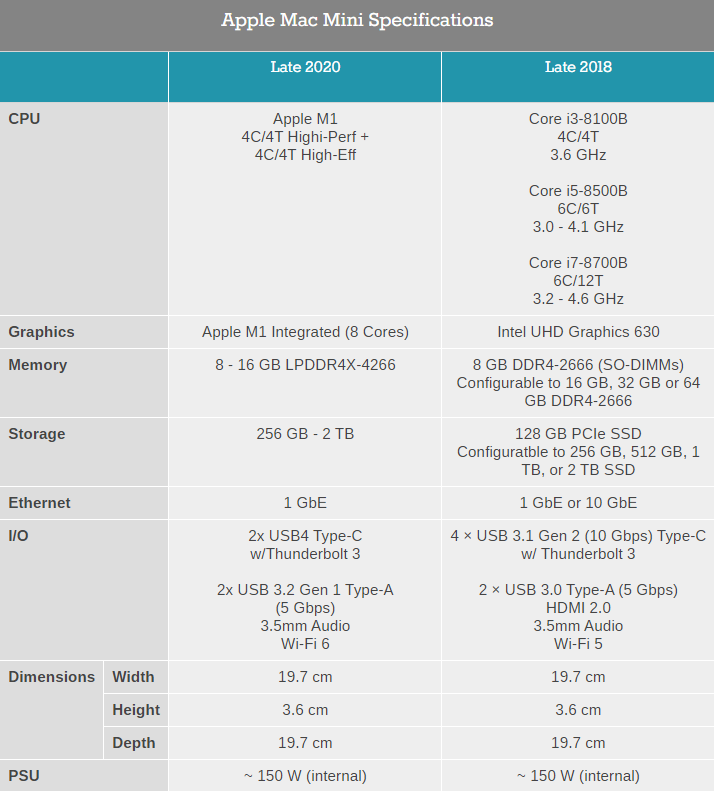Click 'Core i3-8100B' text

[x=578, y=119]
